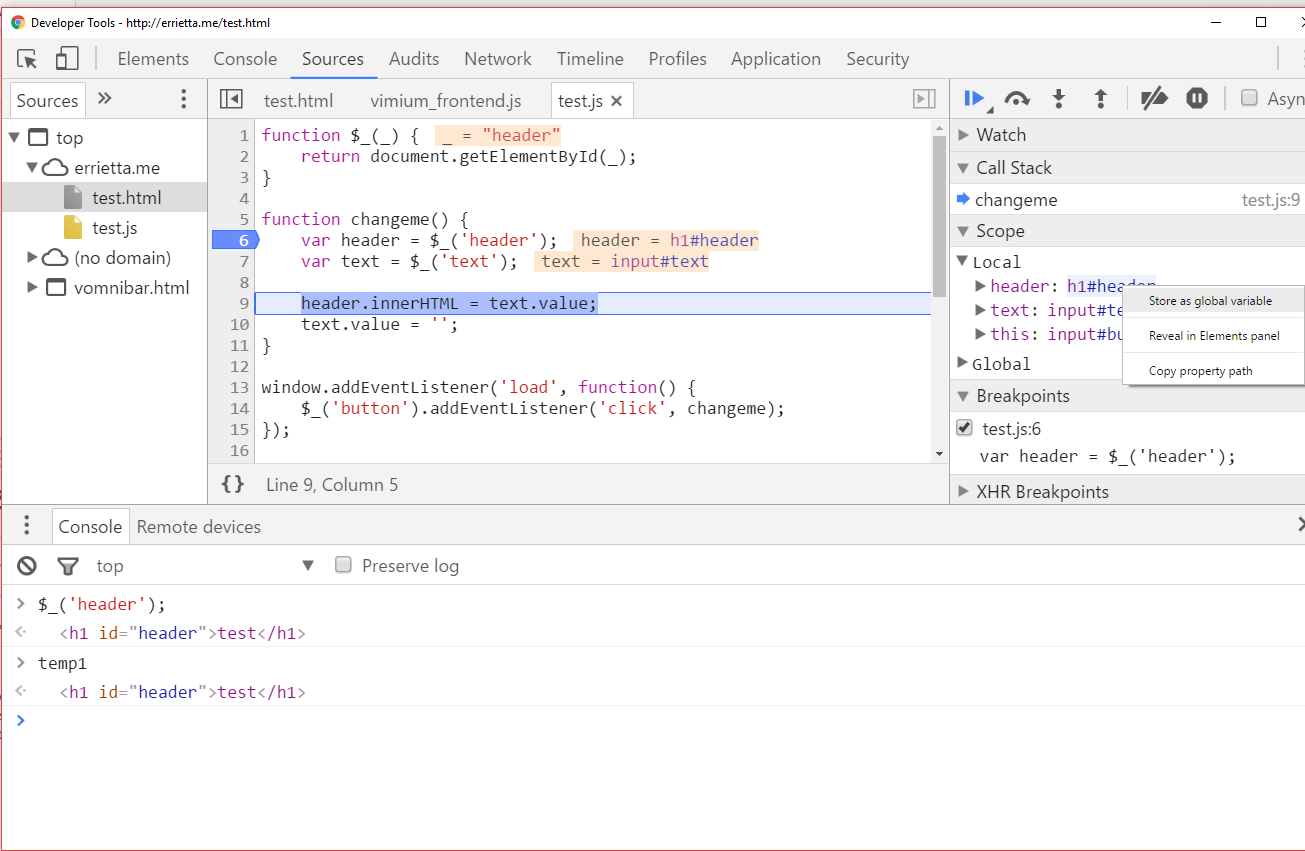Viewport: 1305px width, 851px height.
Task: Activate the inspect element picker icon
Action: coord(28,59)
